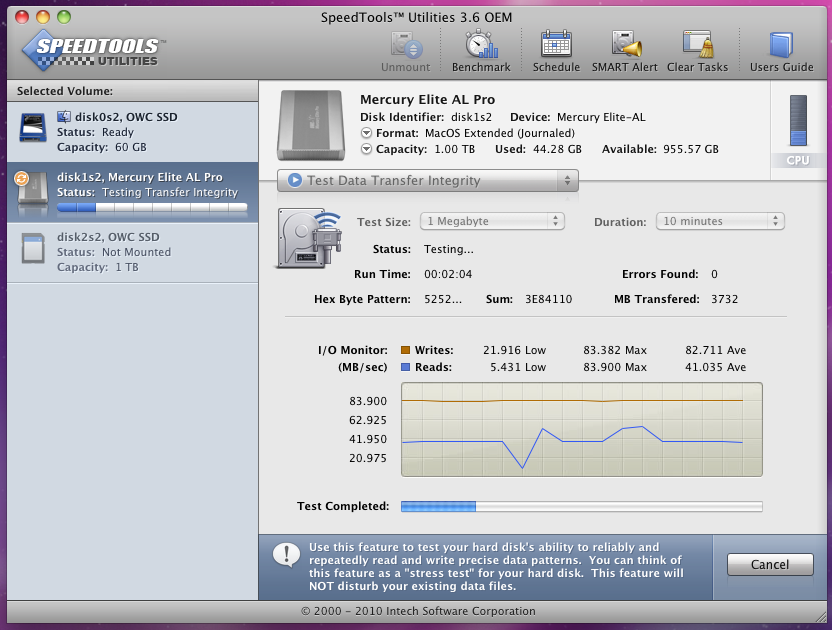
Task: Click the green zoom window button
Action: pos(64,17)
